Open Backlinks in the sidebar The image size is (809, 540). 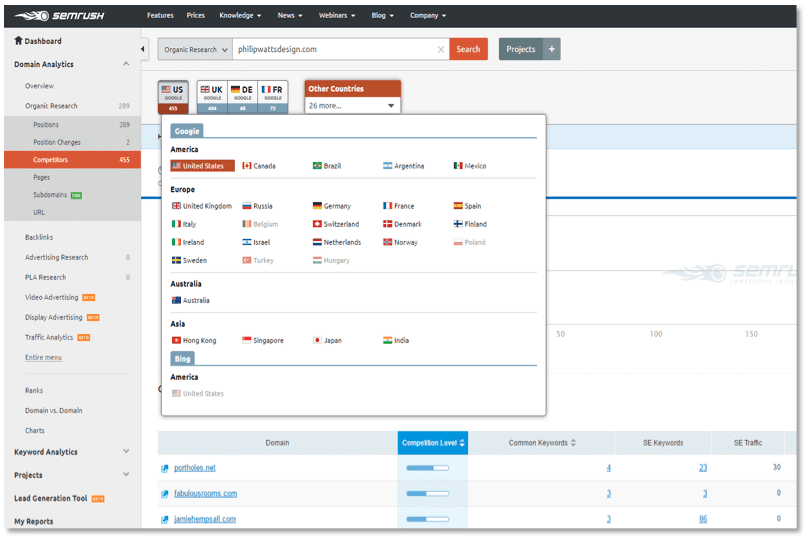pos(40,237)
